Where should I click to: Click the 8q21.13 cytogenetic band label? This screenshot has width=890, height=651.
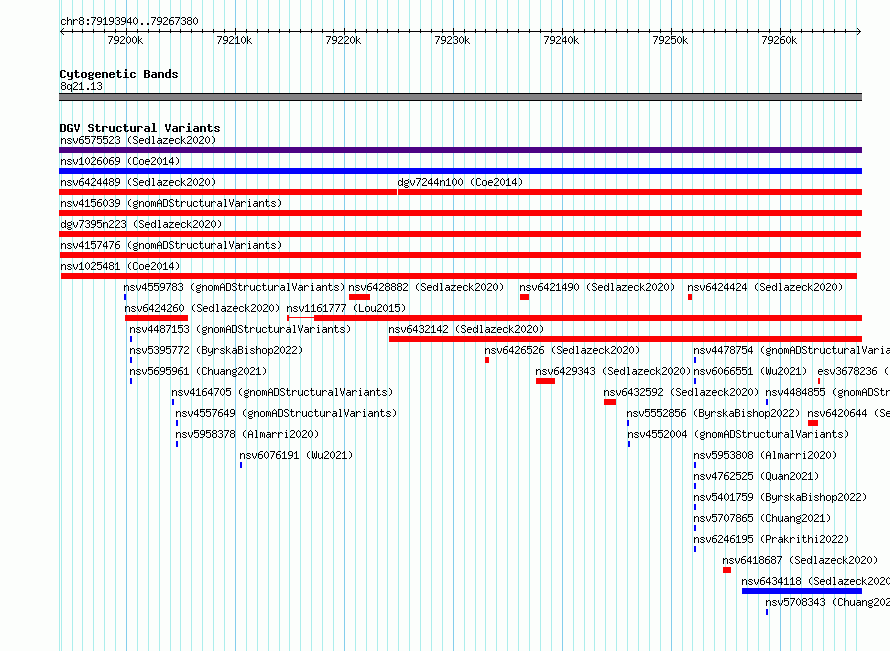tap(81, 86)
